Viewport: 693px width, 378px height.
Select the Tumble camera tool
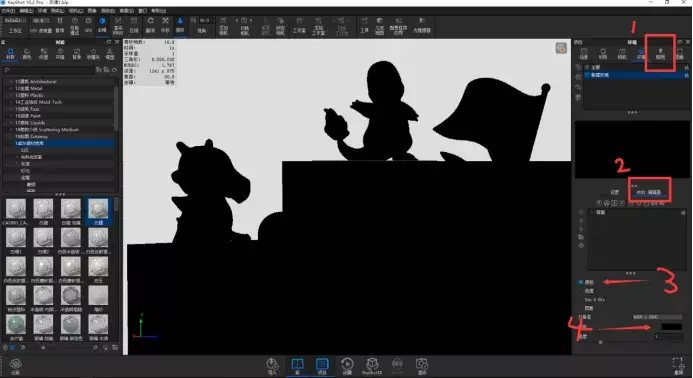(151, 24)
